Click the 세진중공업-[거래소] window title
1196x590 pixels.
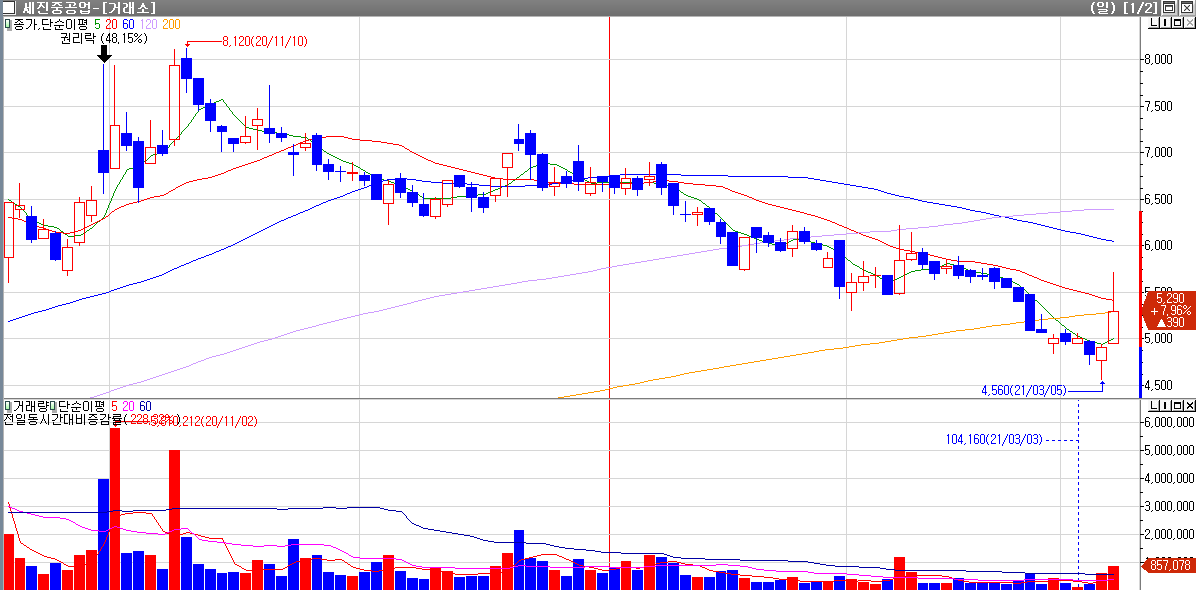click(x=90, y=8)
